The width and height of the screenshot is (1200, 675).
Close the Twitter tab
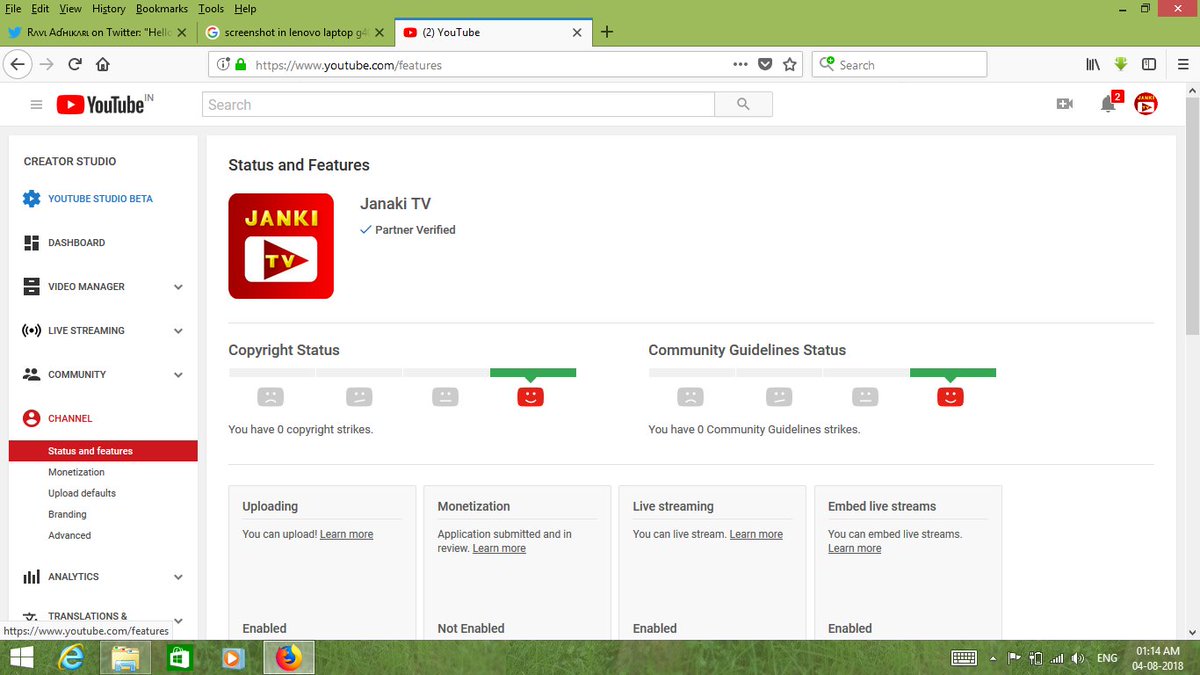182,32
